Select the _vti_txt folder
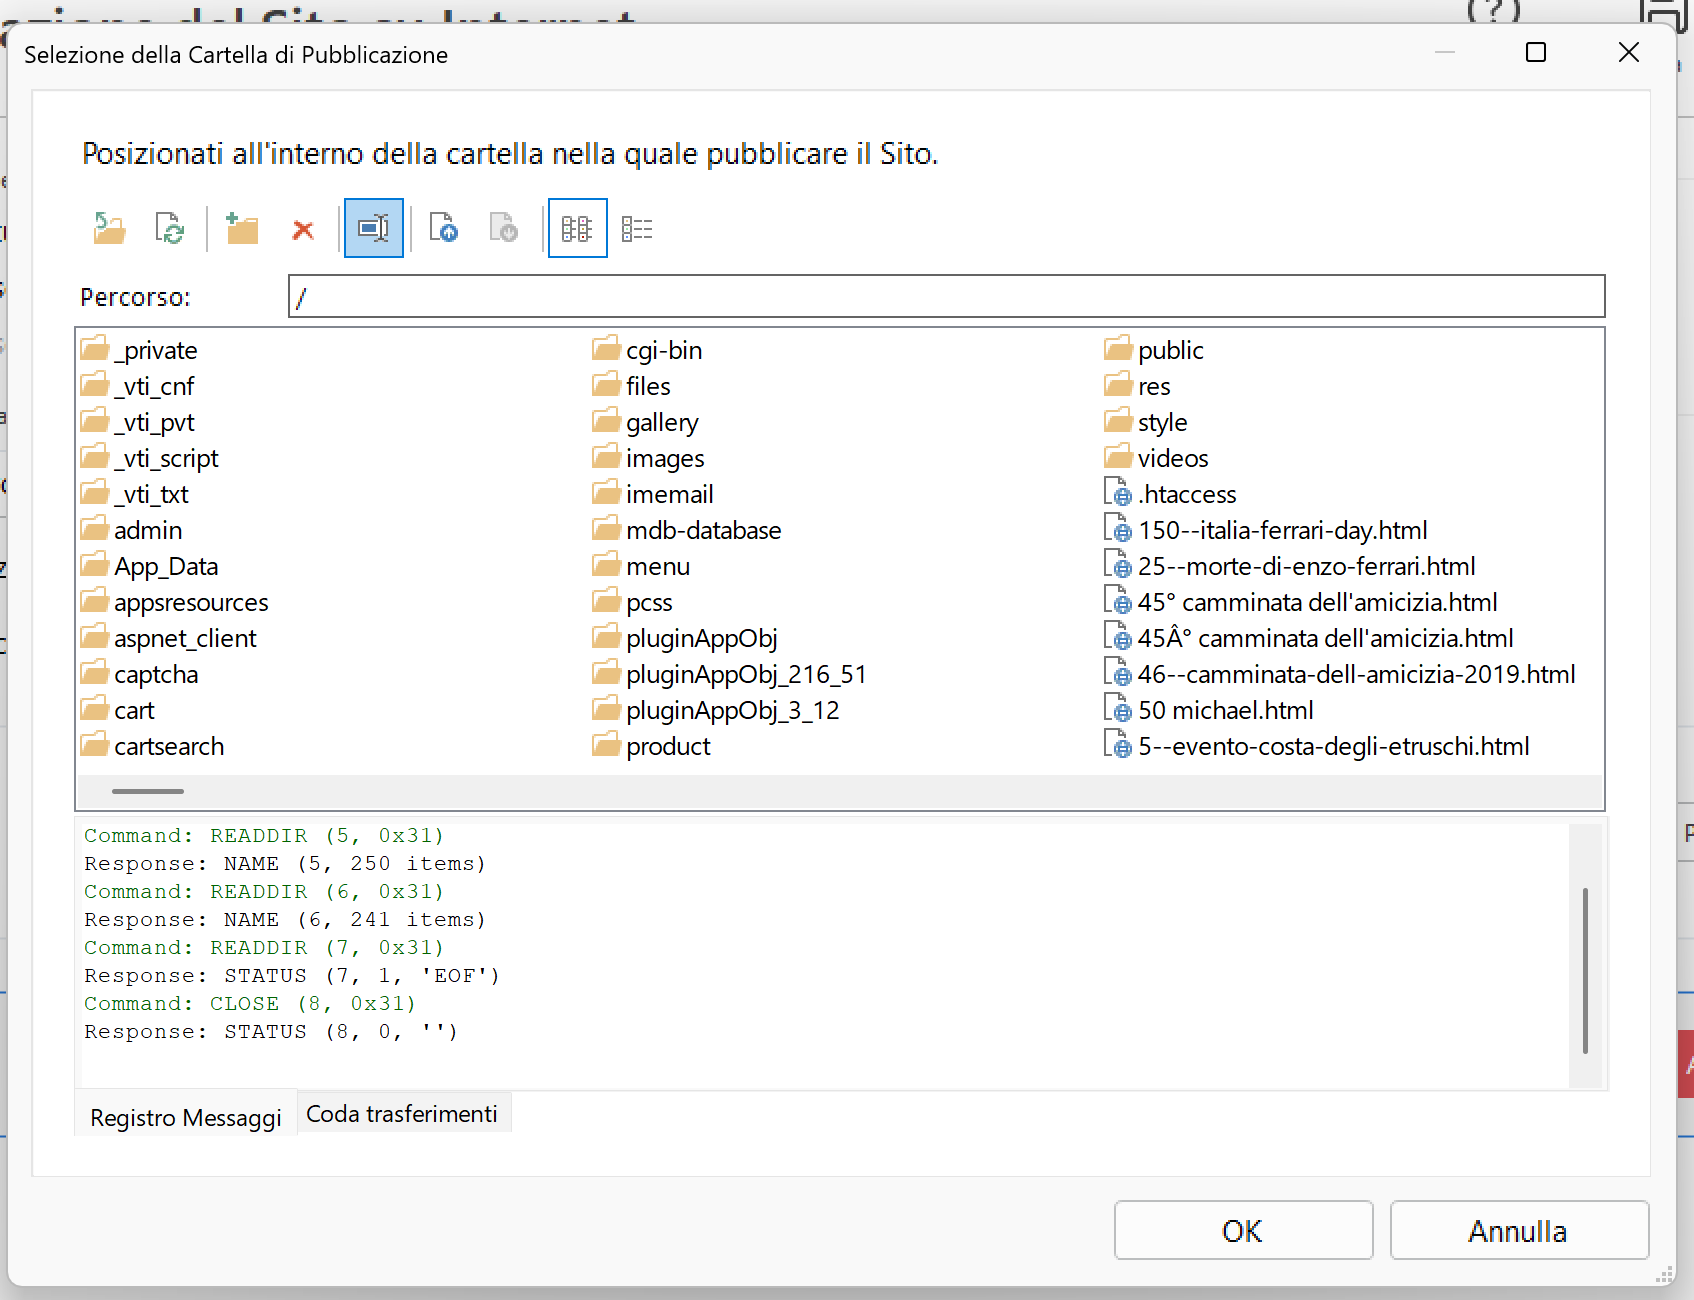This screenshot has height=1300, width=1694. click(134, 494)
